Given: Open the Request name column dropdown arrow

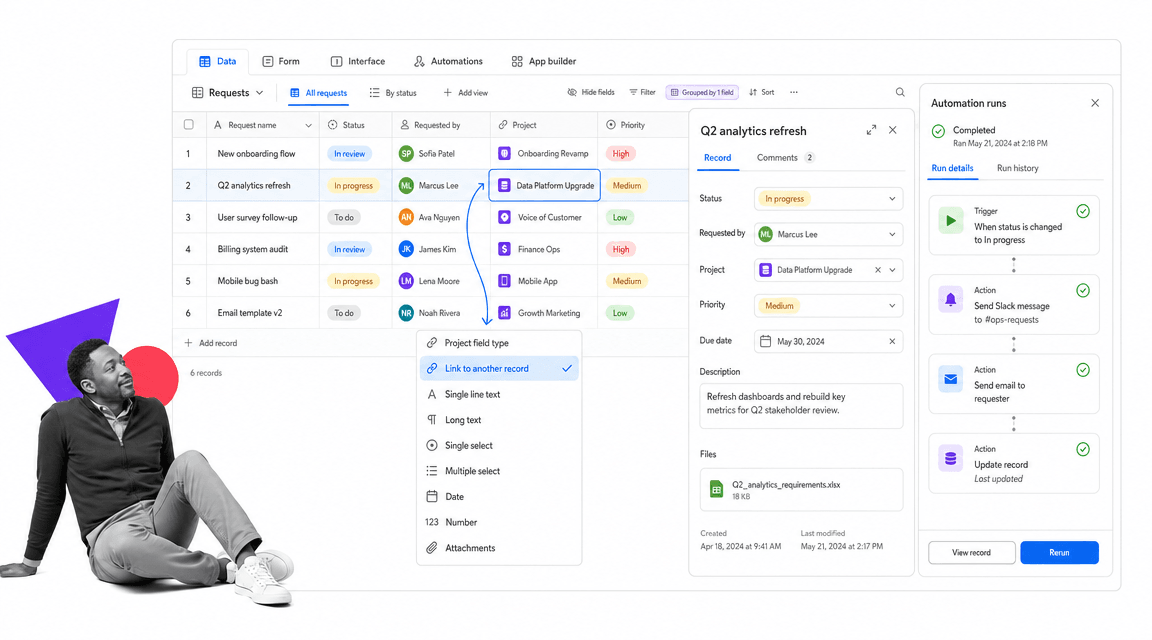Looking at the screenshot, I should pos(309,126).
